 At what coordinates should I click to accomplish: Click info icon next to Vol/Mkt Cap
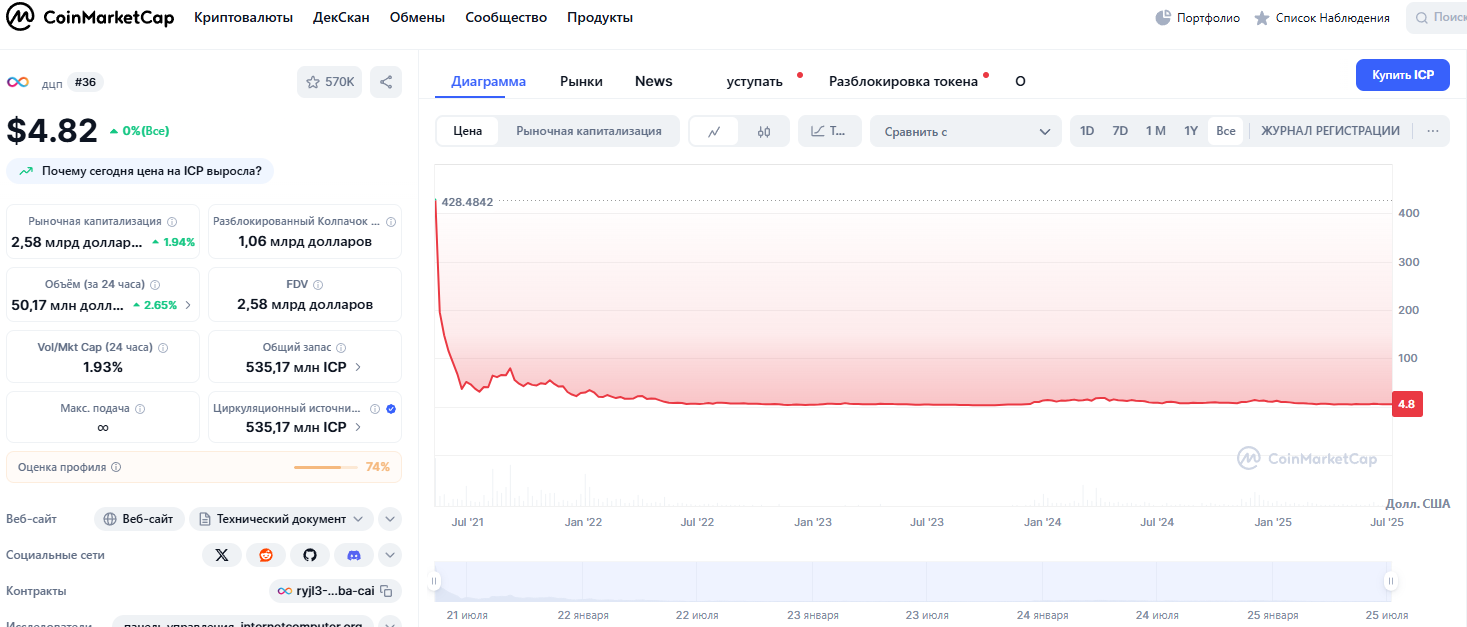coord(163,348)
